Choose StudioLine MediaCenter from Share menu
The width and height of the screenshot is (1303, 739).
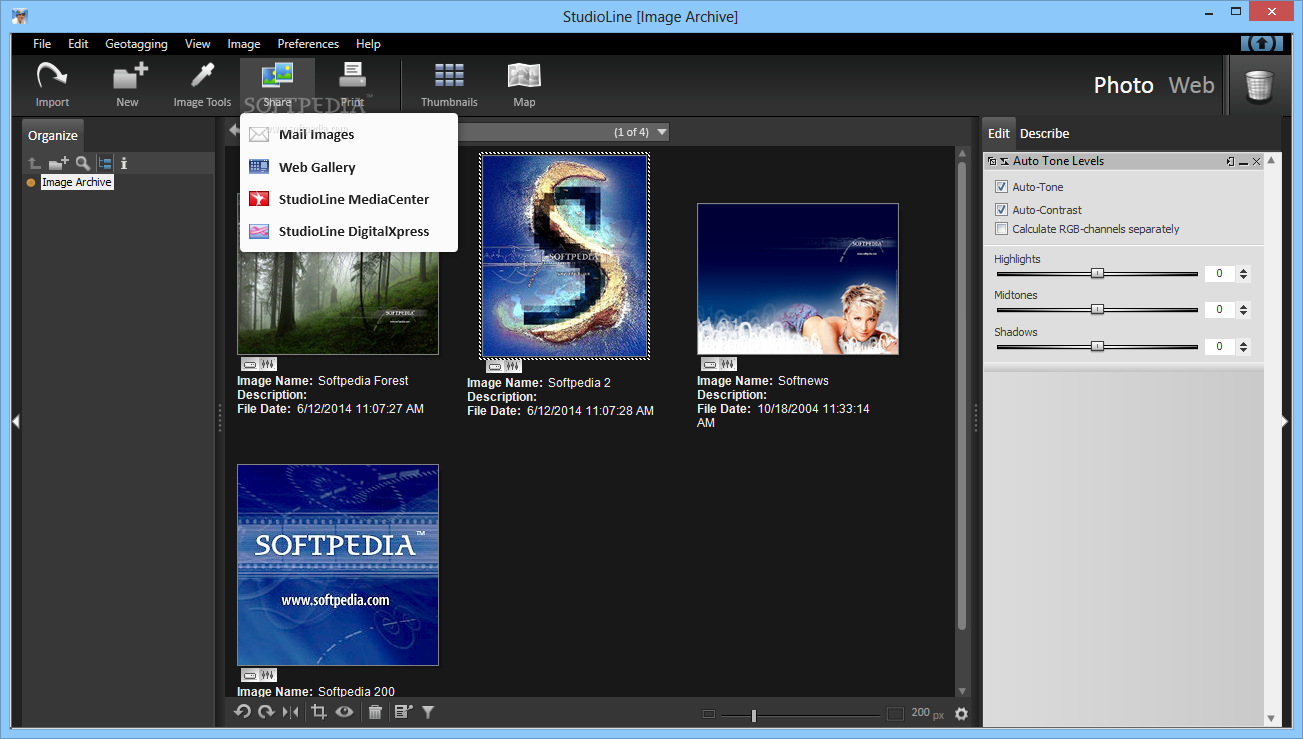348,199
